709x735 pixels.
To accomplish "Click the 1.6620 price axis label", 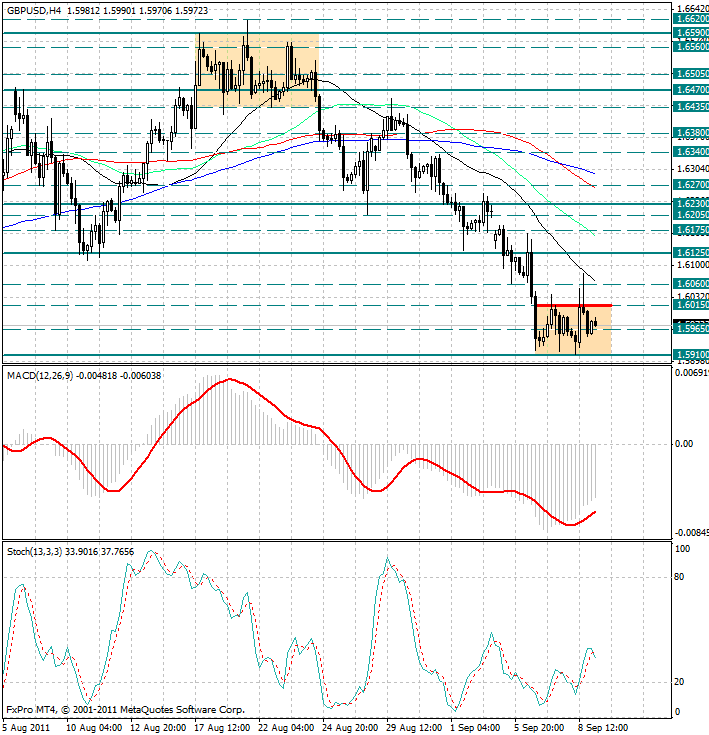I will click(x=691, y=18).
